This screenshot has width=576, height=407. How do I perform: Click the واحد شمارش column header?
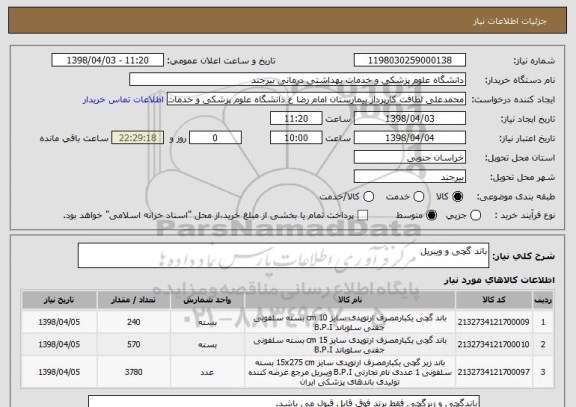pyautogui.click(x=207, y=300)
